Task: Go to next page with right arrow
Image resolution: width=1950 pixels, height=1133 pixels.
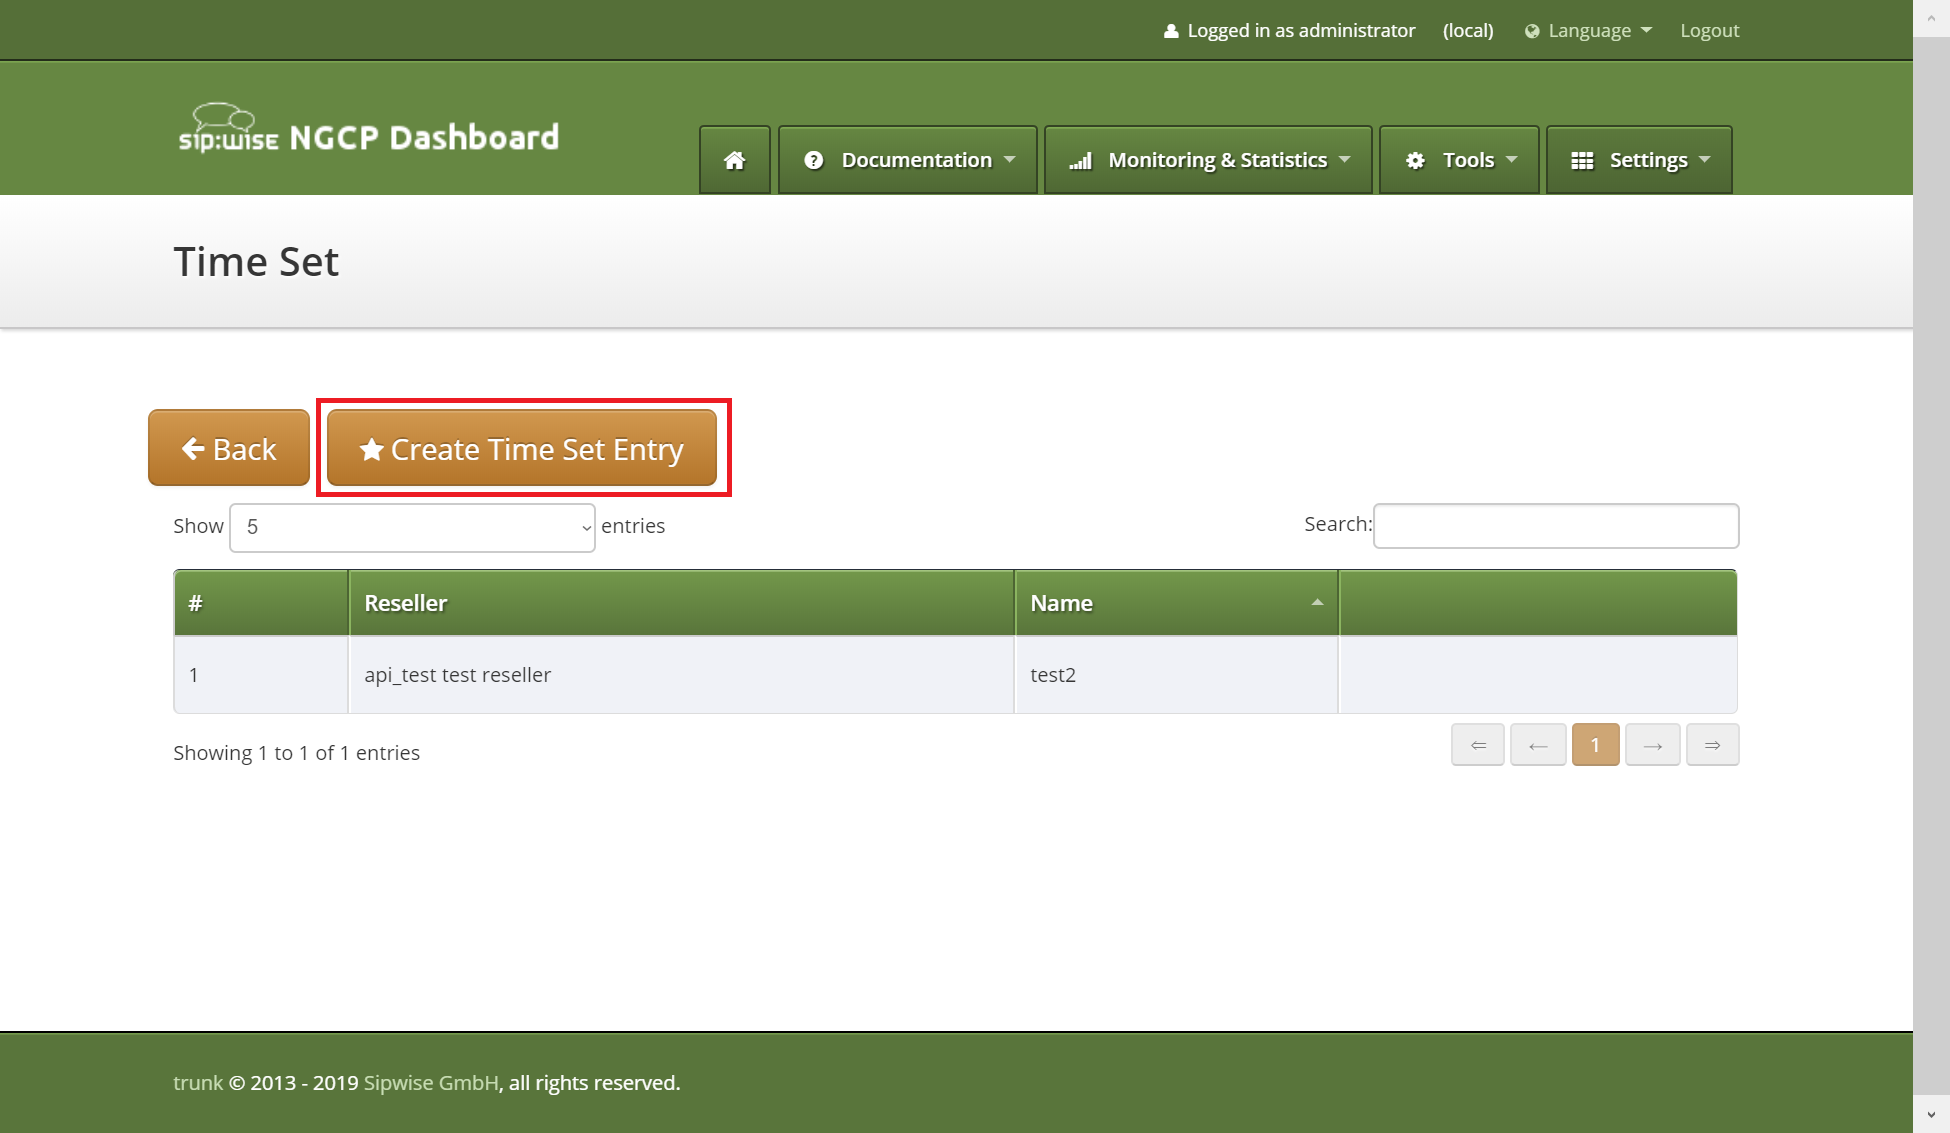Action: tap(1652, 745)
